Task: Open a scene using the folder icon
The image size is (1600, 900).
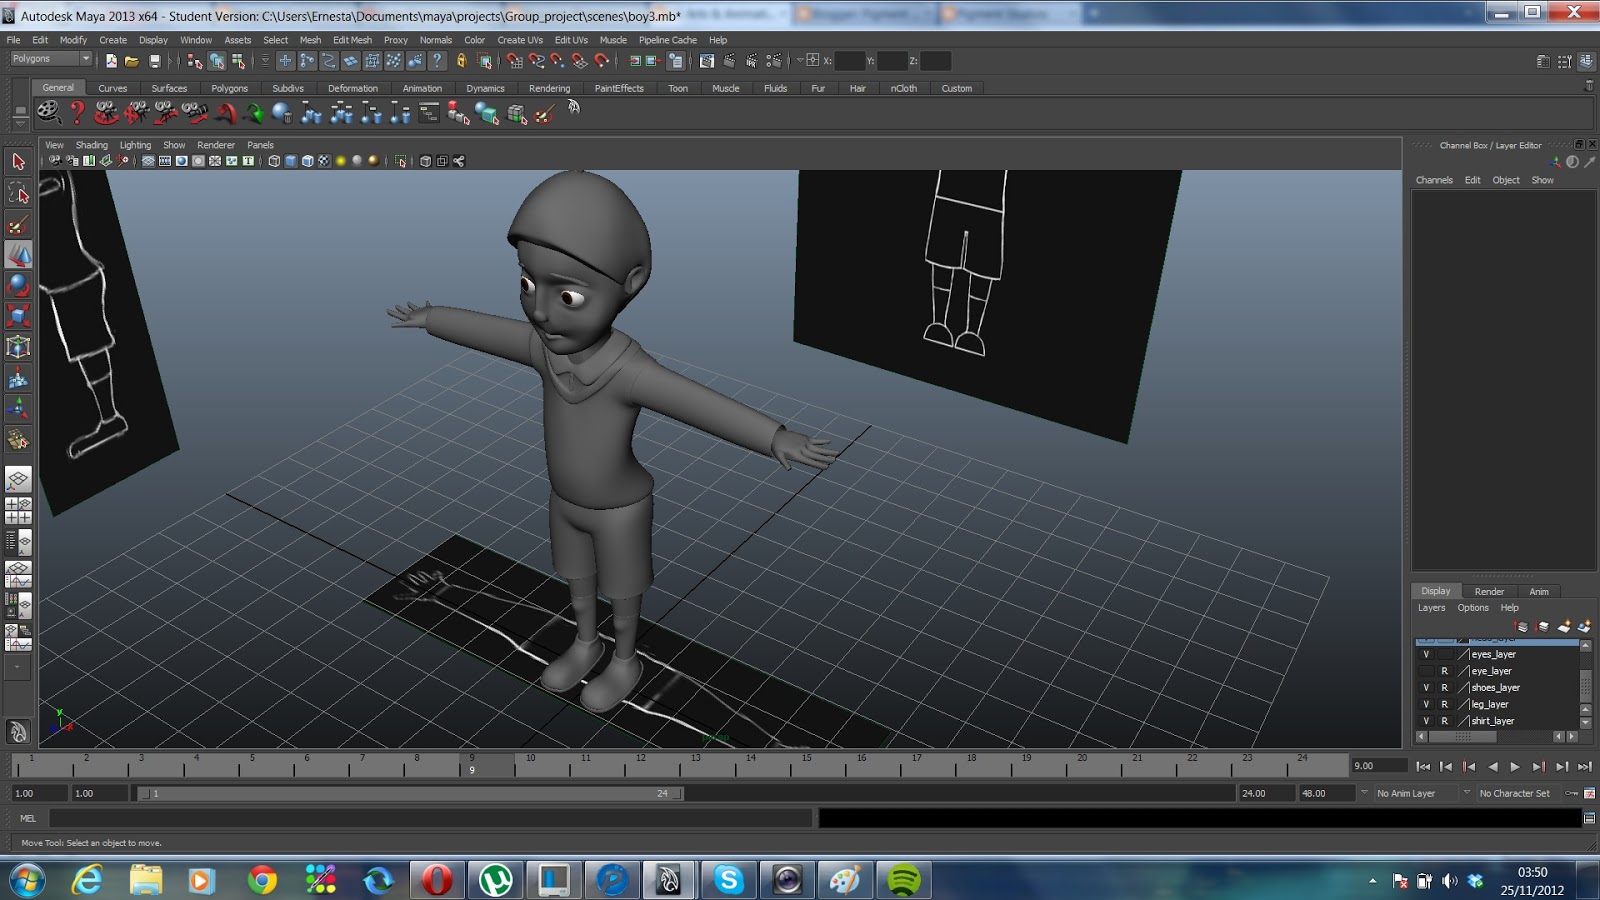Action: pyautogui.click(x=131, y=62)
